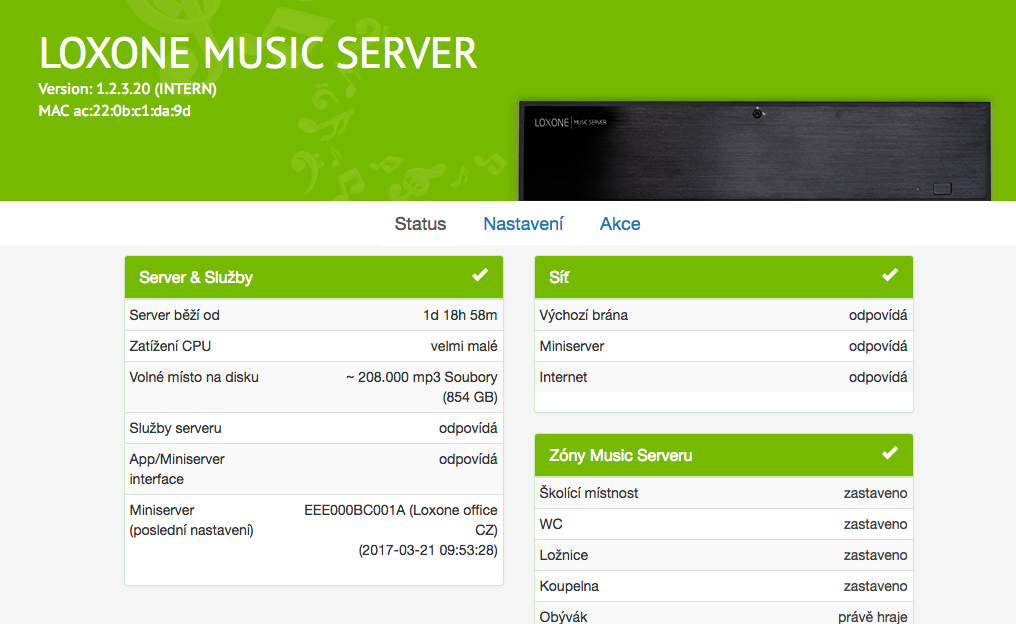Viewport: 1016px width, 624px height.
Task: Switch to the Nastavení tab
Action: 523,223
